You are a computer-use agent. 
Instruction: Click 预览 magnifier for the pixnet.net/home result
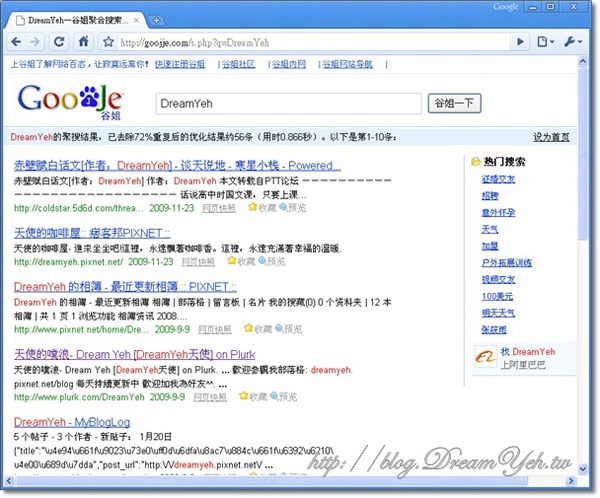tap(289, 329)
